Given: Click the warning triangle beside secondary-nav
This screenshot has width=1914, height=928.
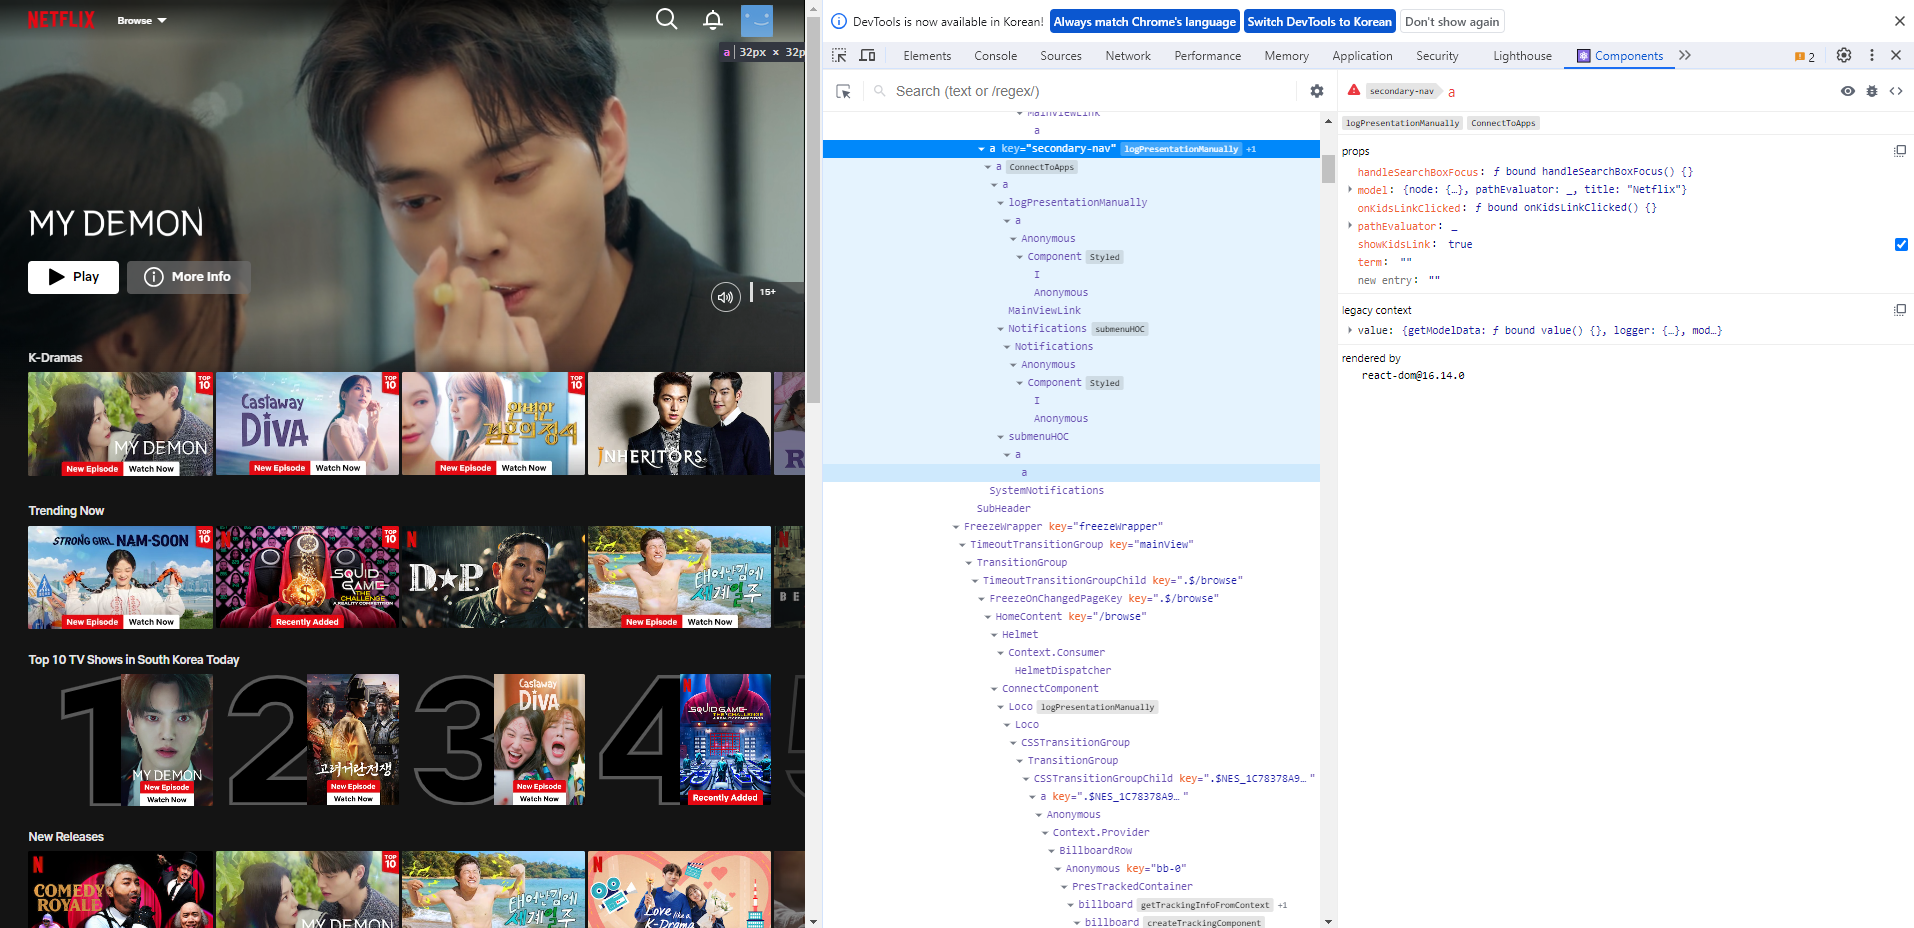Looking at the screenshot, I should (1353, 90).
